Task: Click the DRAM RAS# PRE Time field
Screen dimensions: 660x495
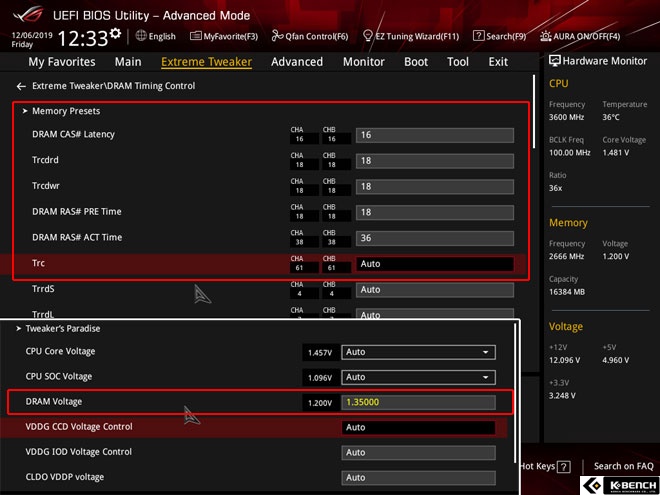Action: pos(434,212)
